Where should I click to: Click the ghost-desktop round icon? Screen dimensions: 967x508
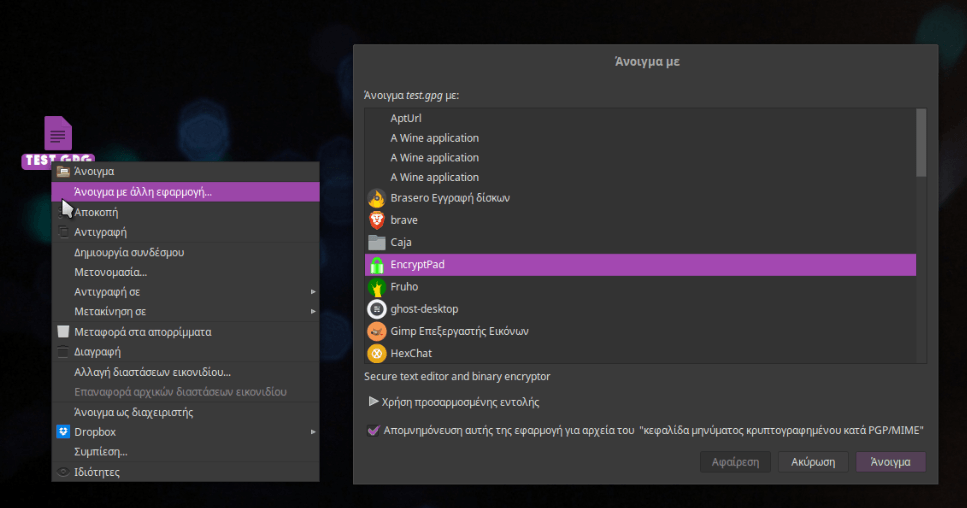376,309
